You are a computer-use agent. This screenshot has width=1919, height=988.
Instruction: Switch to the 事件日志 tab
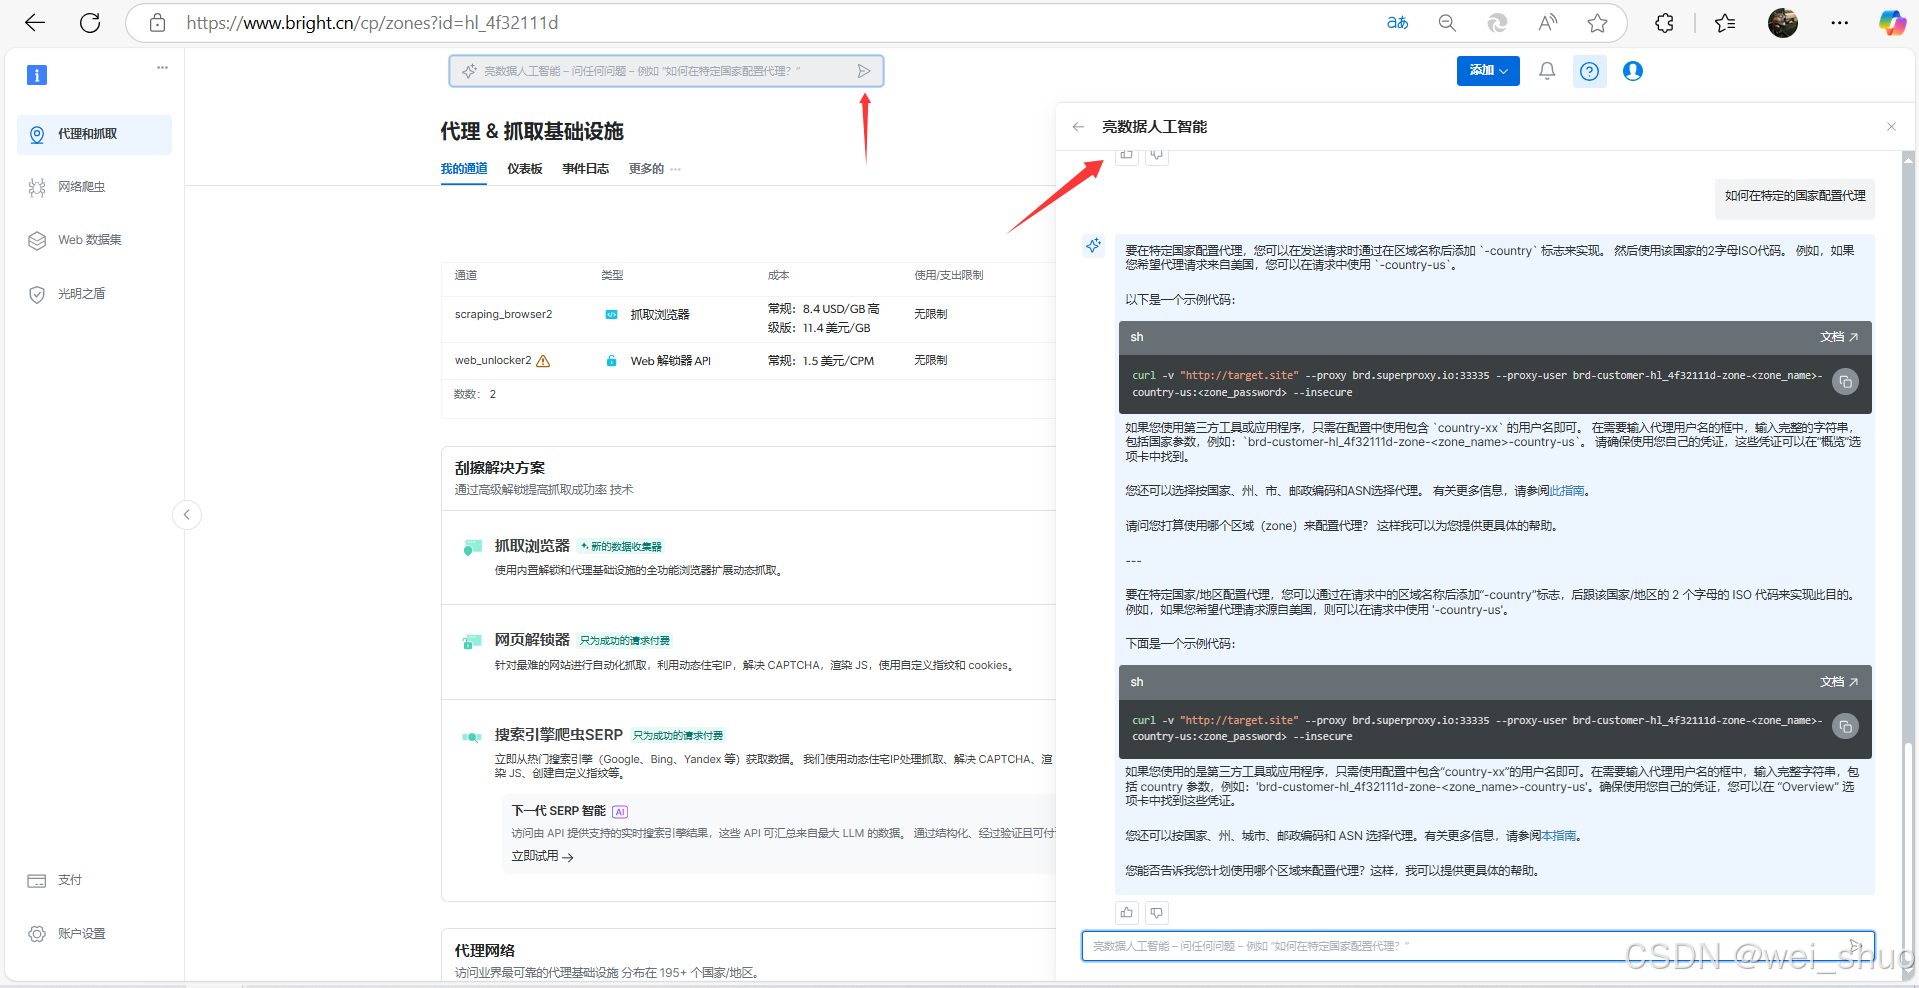point(586,169)
